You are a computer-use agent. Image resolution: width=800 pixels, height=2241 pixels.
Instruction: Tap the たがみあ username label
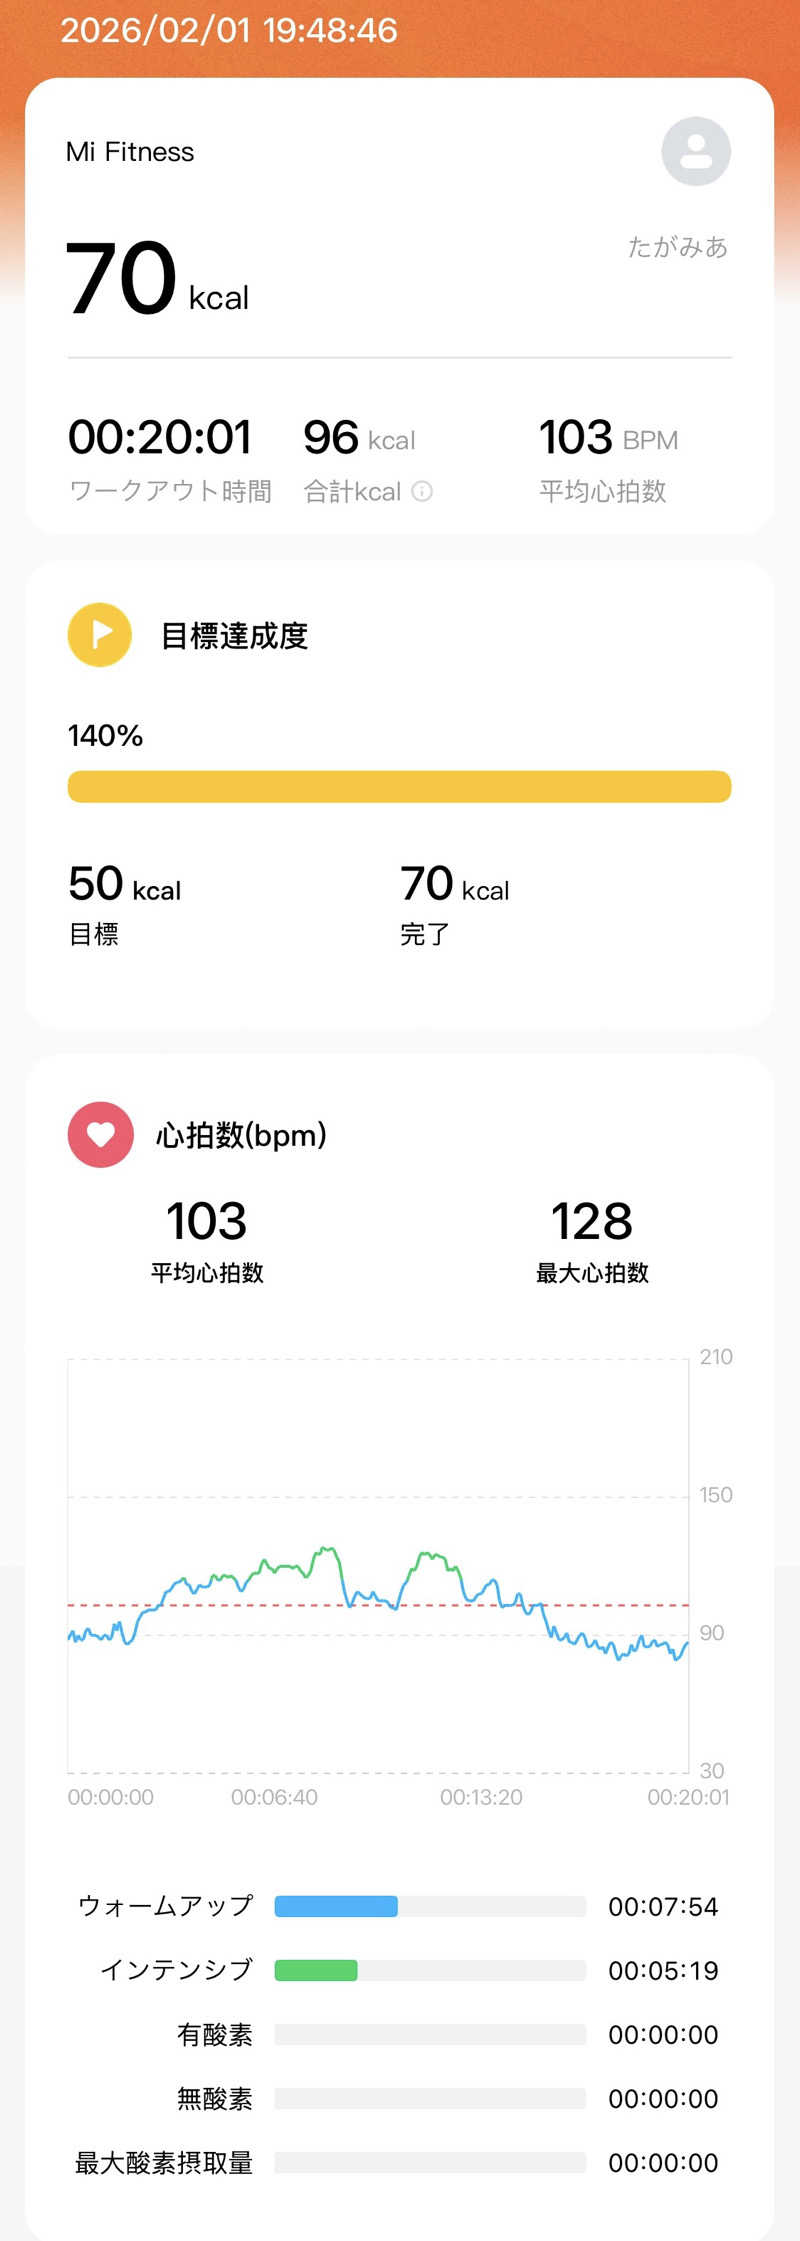tap(677, 247)
